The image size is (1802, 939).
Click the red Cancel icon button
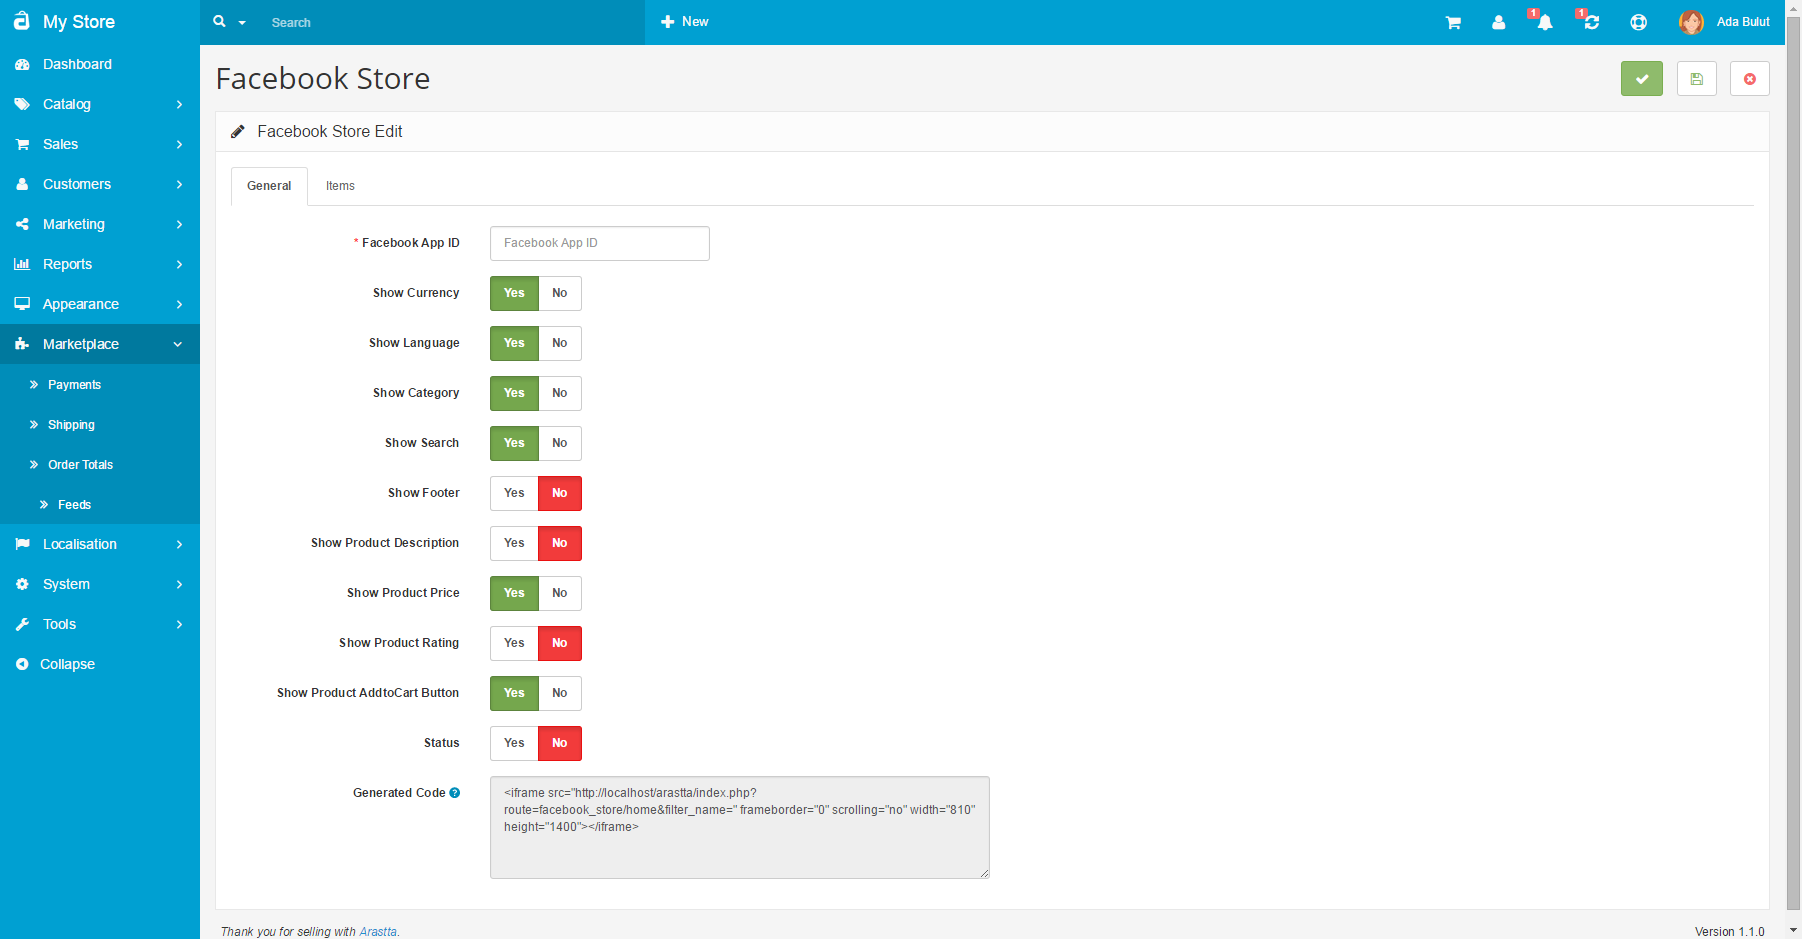pyautogui.click(x=1749, y=79)
